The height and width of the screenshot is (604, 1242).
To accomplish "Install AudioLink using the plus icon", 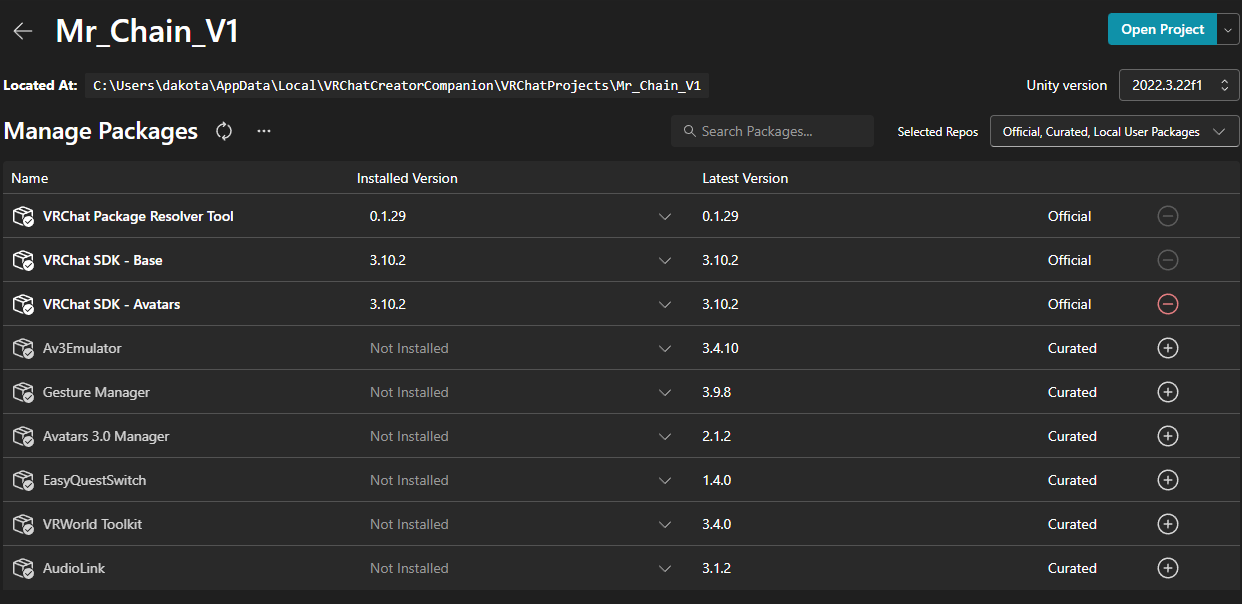I will pos(1167,568).
